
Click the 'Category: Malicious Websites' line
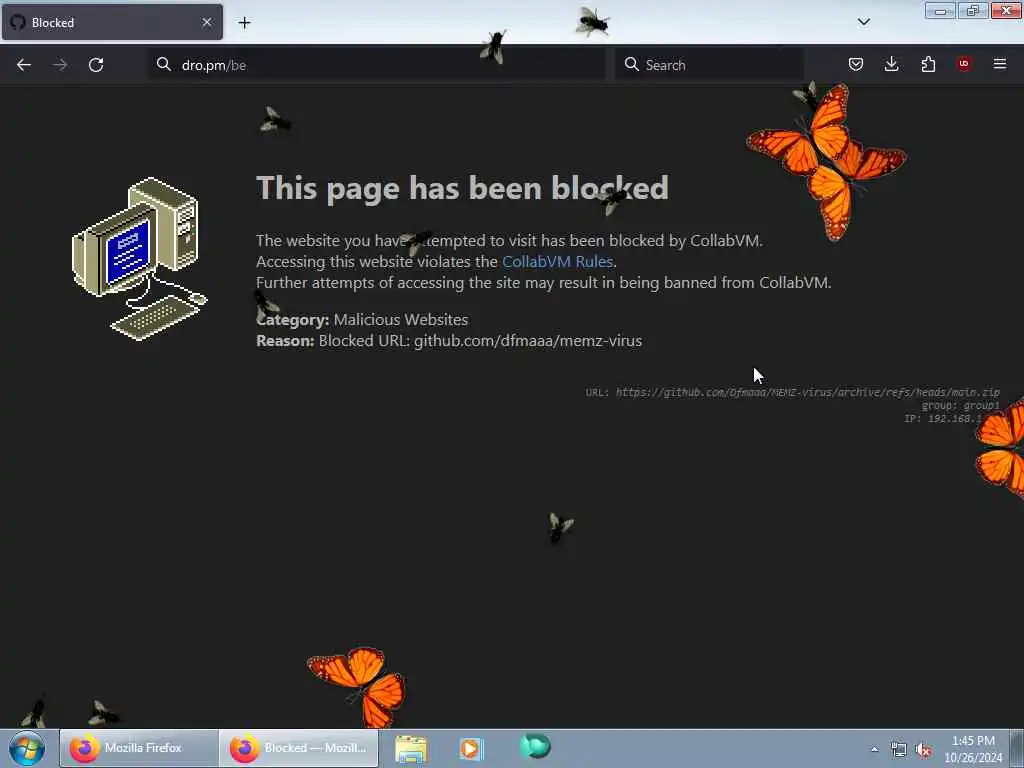coord(362,319)
